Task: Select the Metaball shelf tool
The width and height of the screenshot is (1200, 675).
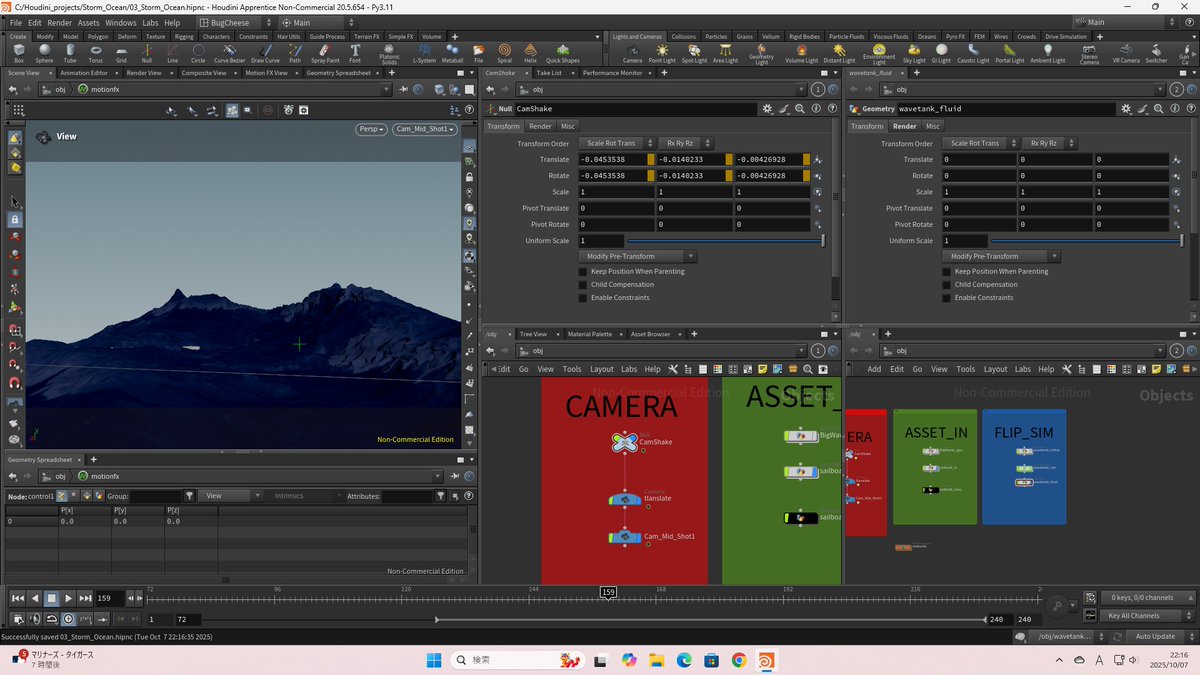Action: coord(453,52)
